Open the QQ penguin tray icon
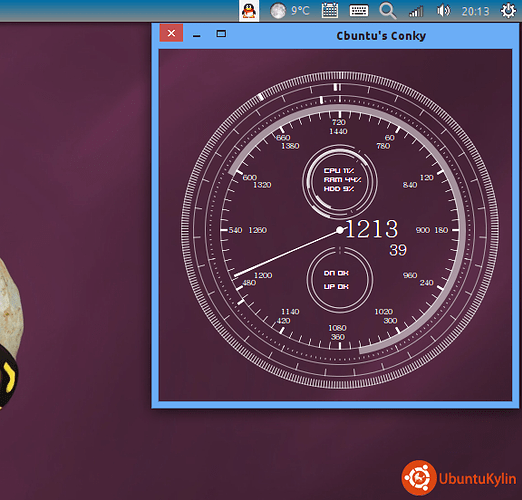The image size is (522, 500). tap(249, 11)
